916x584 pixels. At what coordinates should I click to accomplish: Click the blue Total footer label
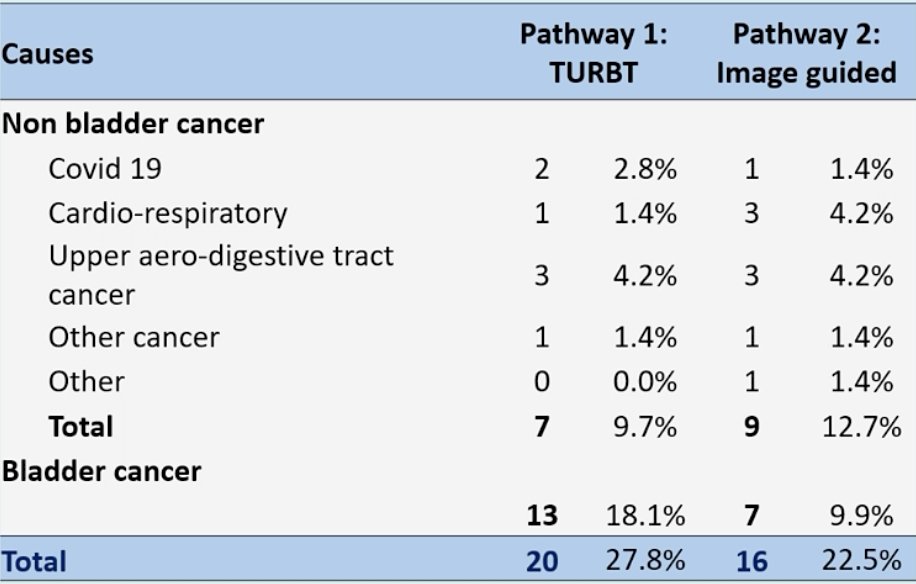coord(34,562)
